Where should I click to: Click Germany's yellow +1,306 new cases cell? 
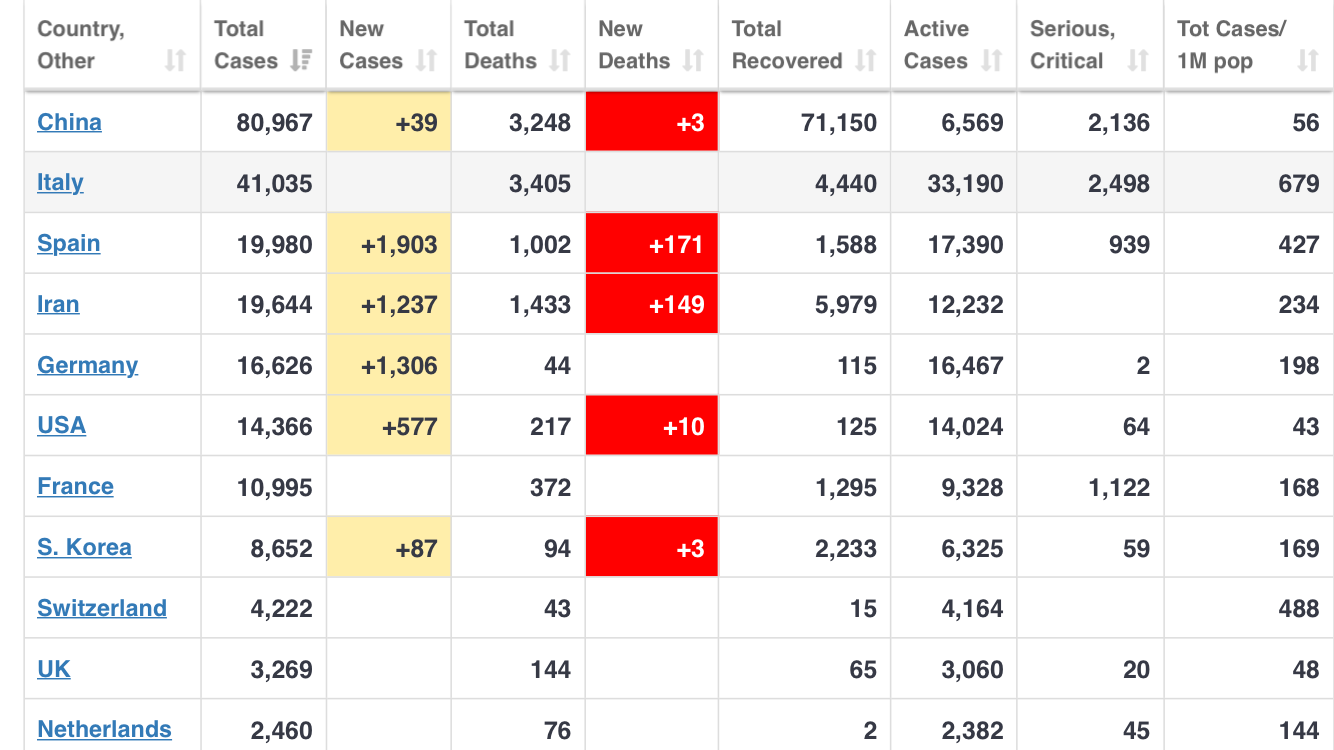coord(389,366)
